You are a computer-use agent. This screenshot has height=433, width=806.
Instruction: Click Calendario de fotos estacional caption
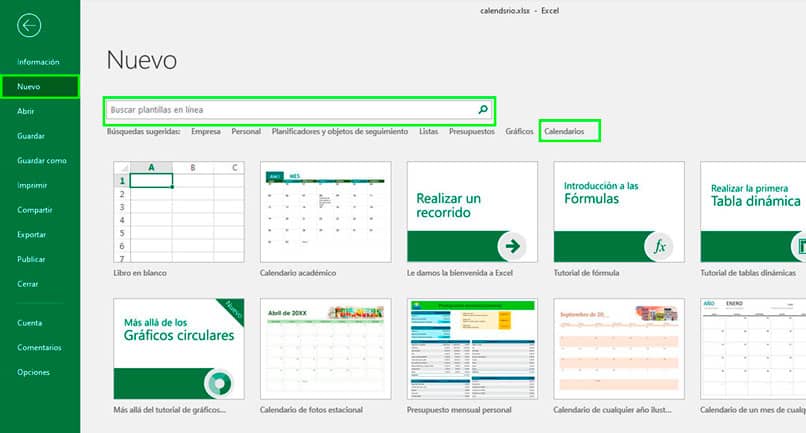pyautogui.click(x=311, y=410)
